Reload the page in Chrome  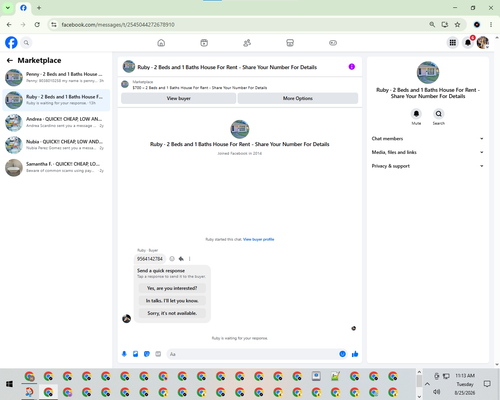pos(37,25)
